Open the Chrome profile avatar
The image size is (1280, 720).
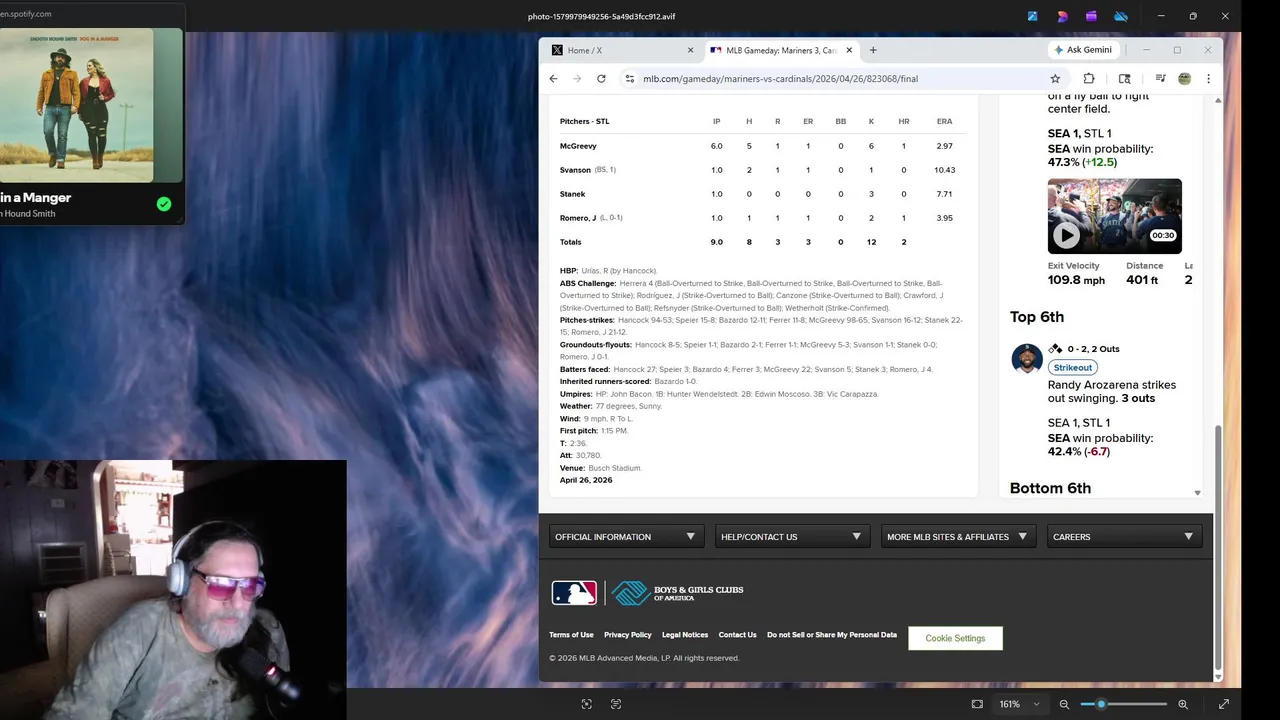(1184, 79)
